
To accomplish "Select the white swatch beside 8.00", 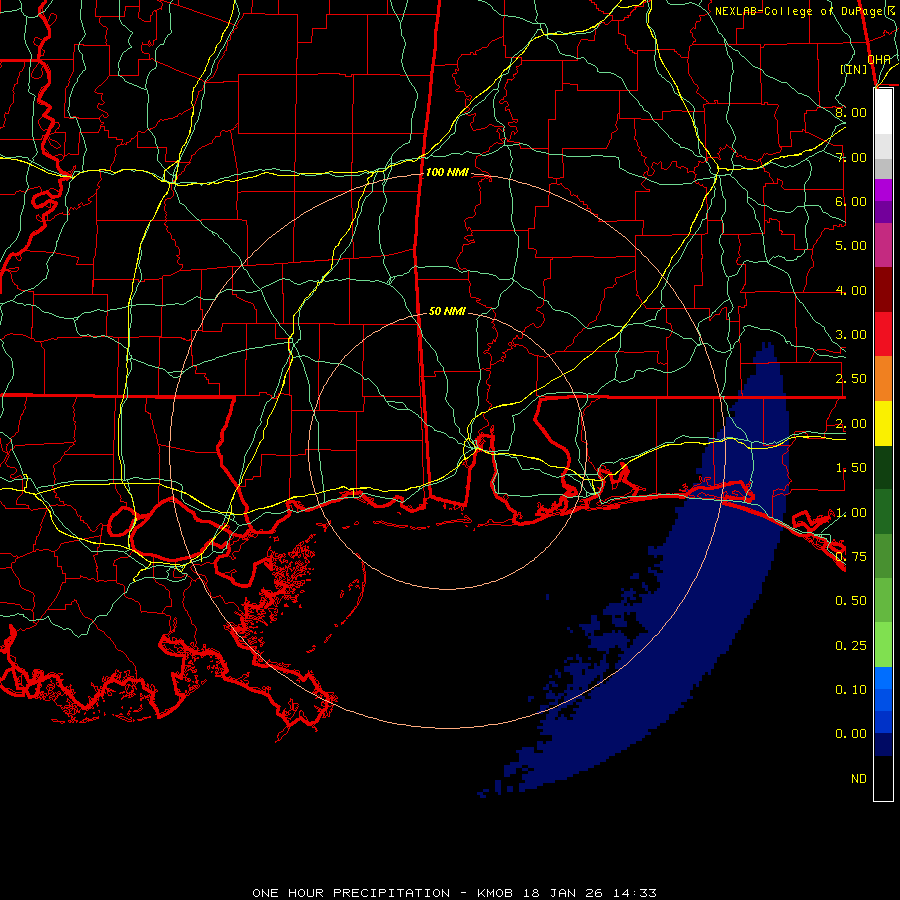I will click(883, 112).
